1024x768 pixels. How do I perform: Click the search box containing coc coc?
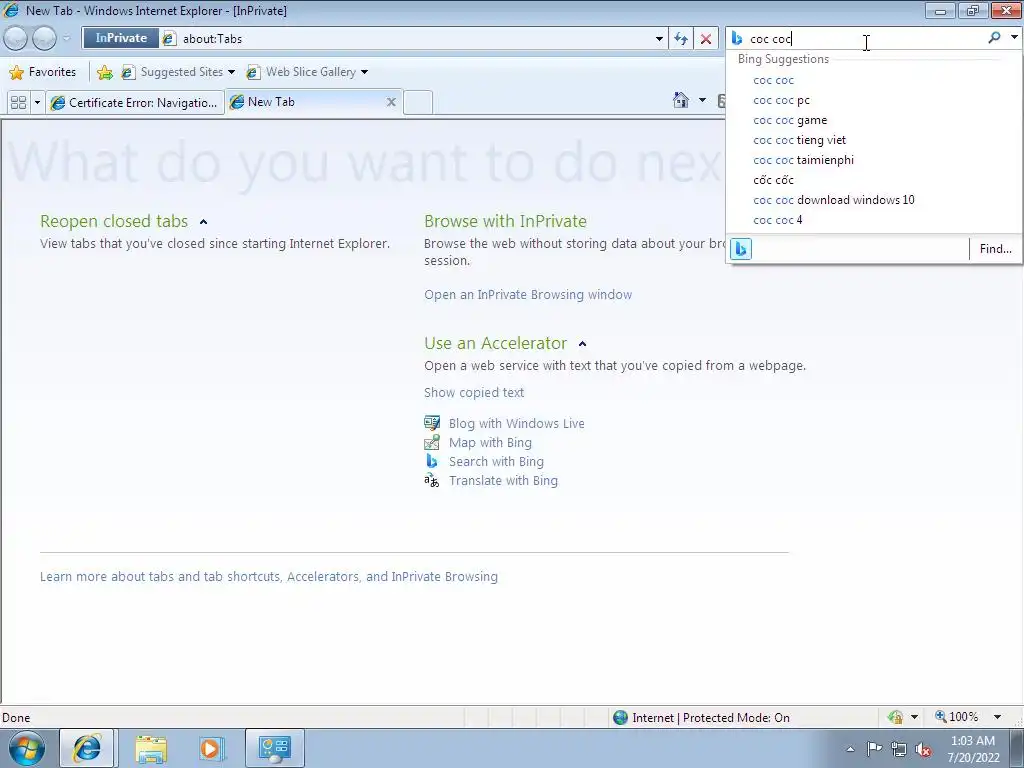click(865, 39)
